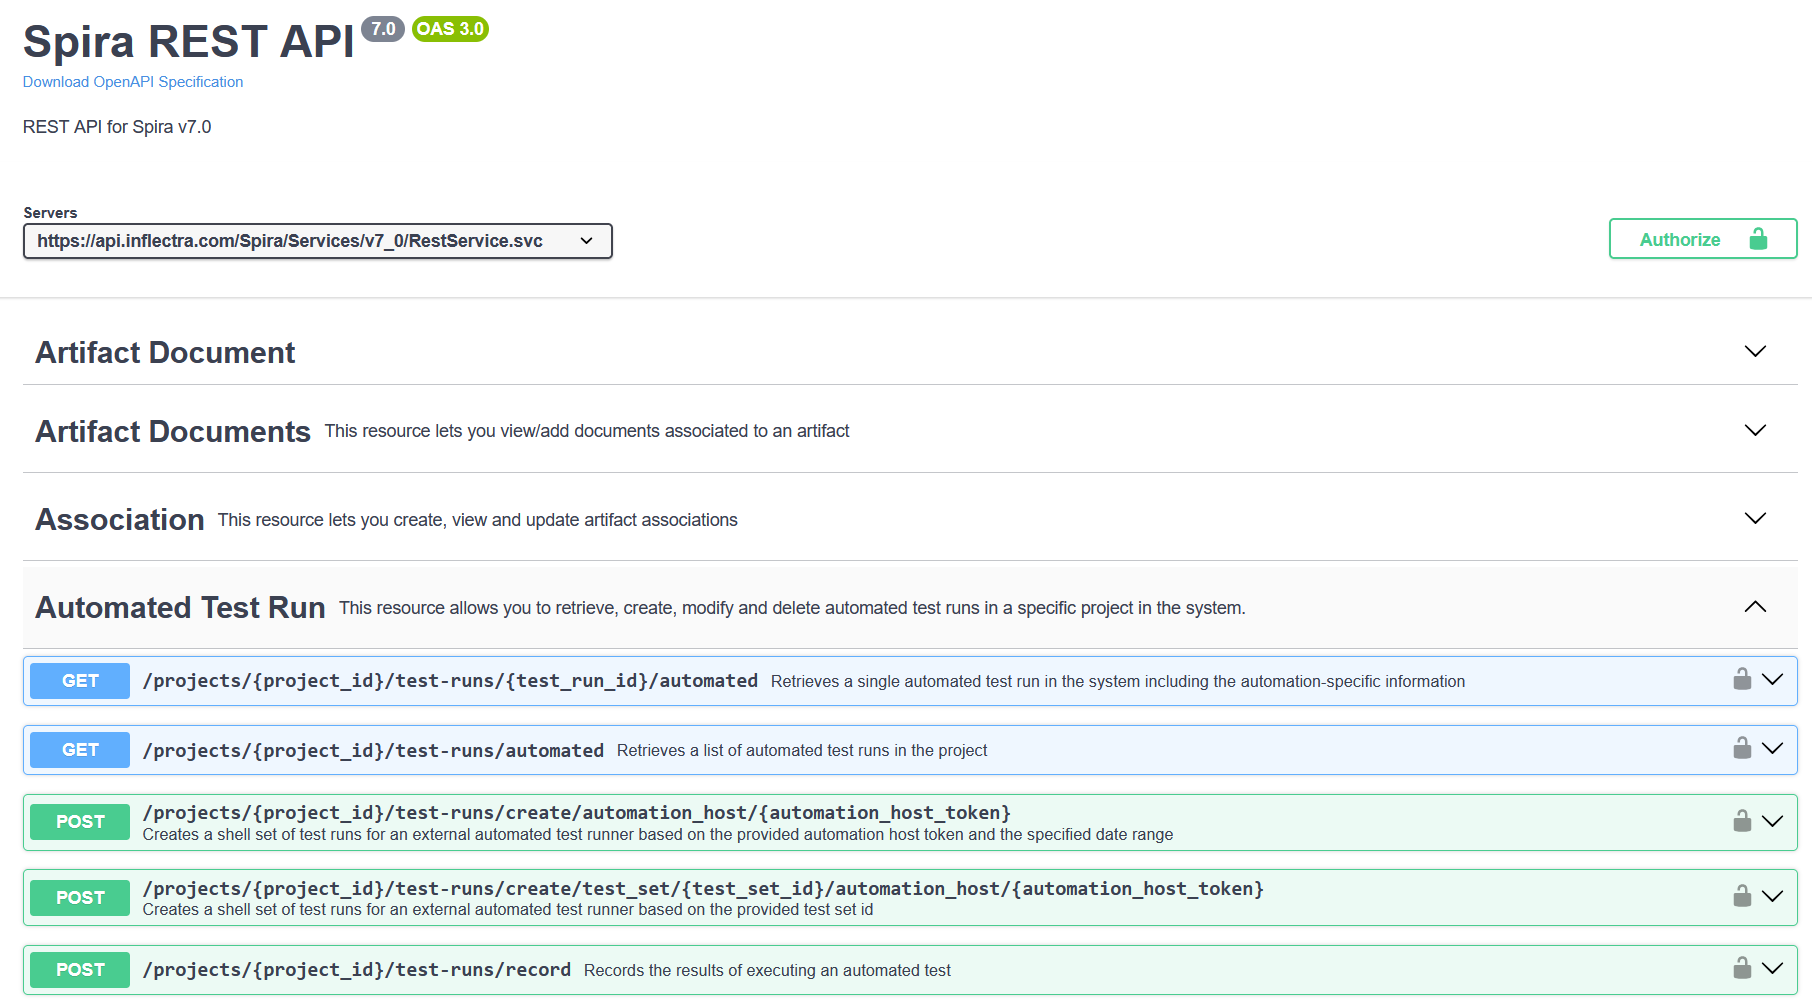Expand chevron on POST test-runs/record row
This screenshot has width=1812, height=1000.
tap(1773, 969)
